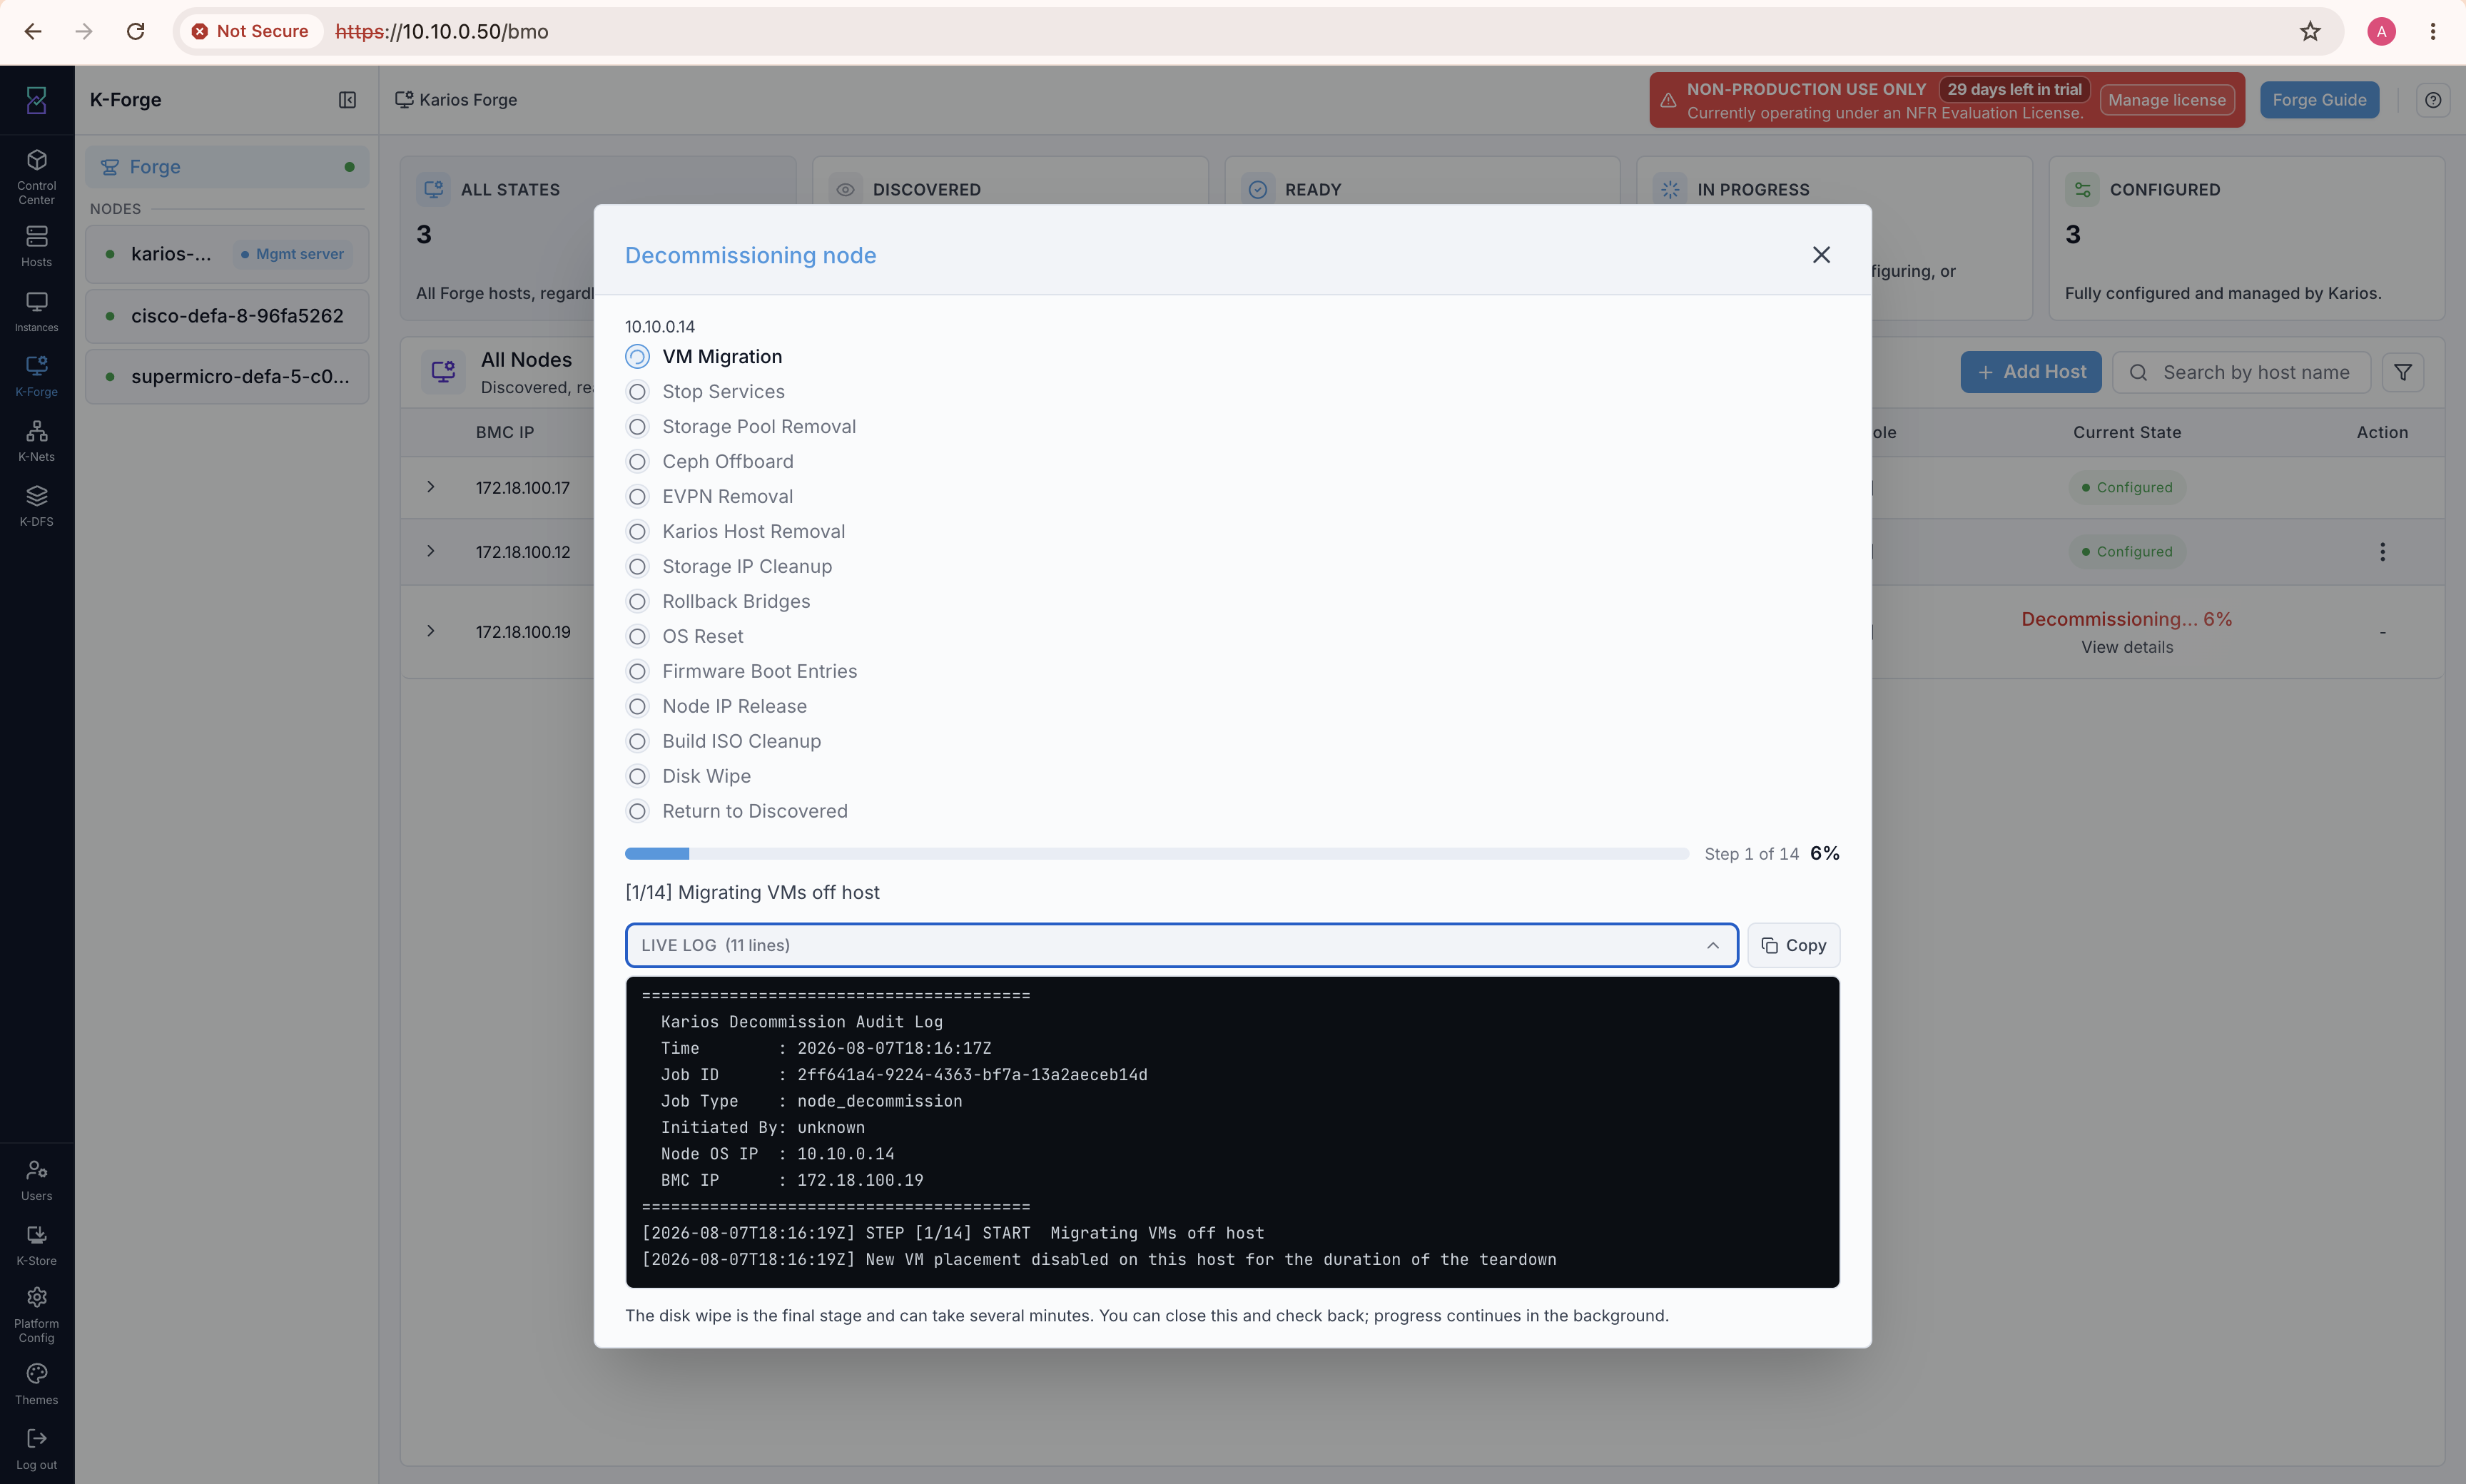
Task: Select K-Forge sidebar icon
Action: (x=37, y=376)
